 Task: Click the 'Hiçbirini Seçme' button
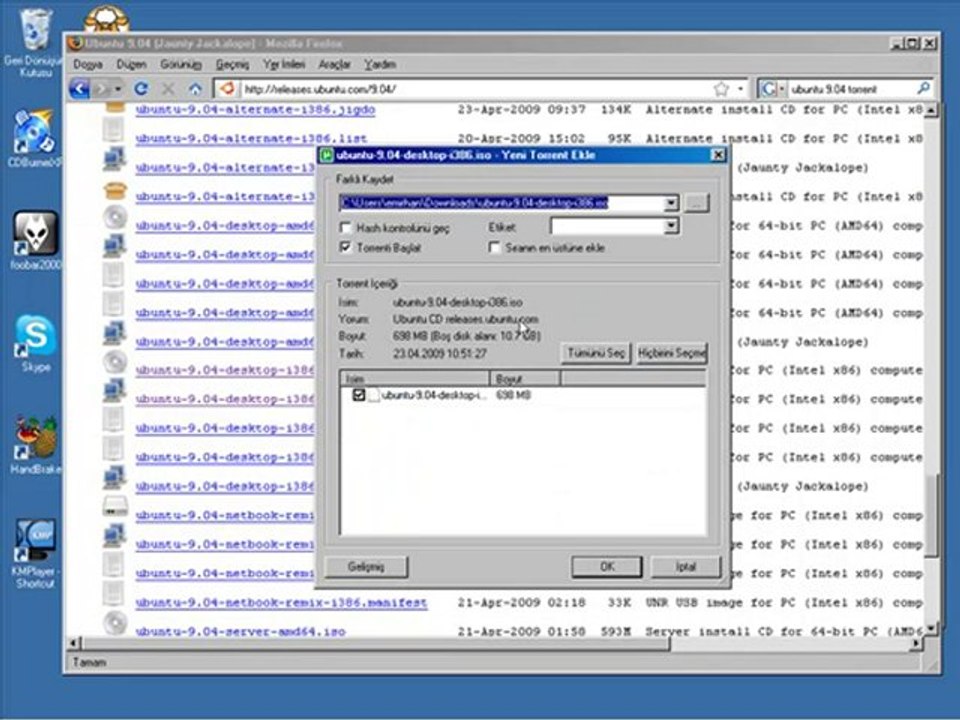[x=672, y=353]
